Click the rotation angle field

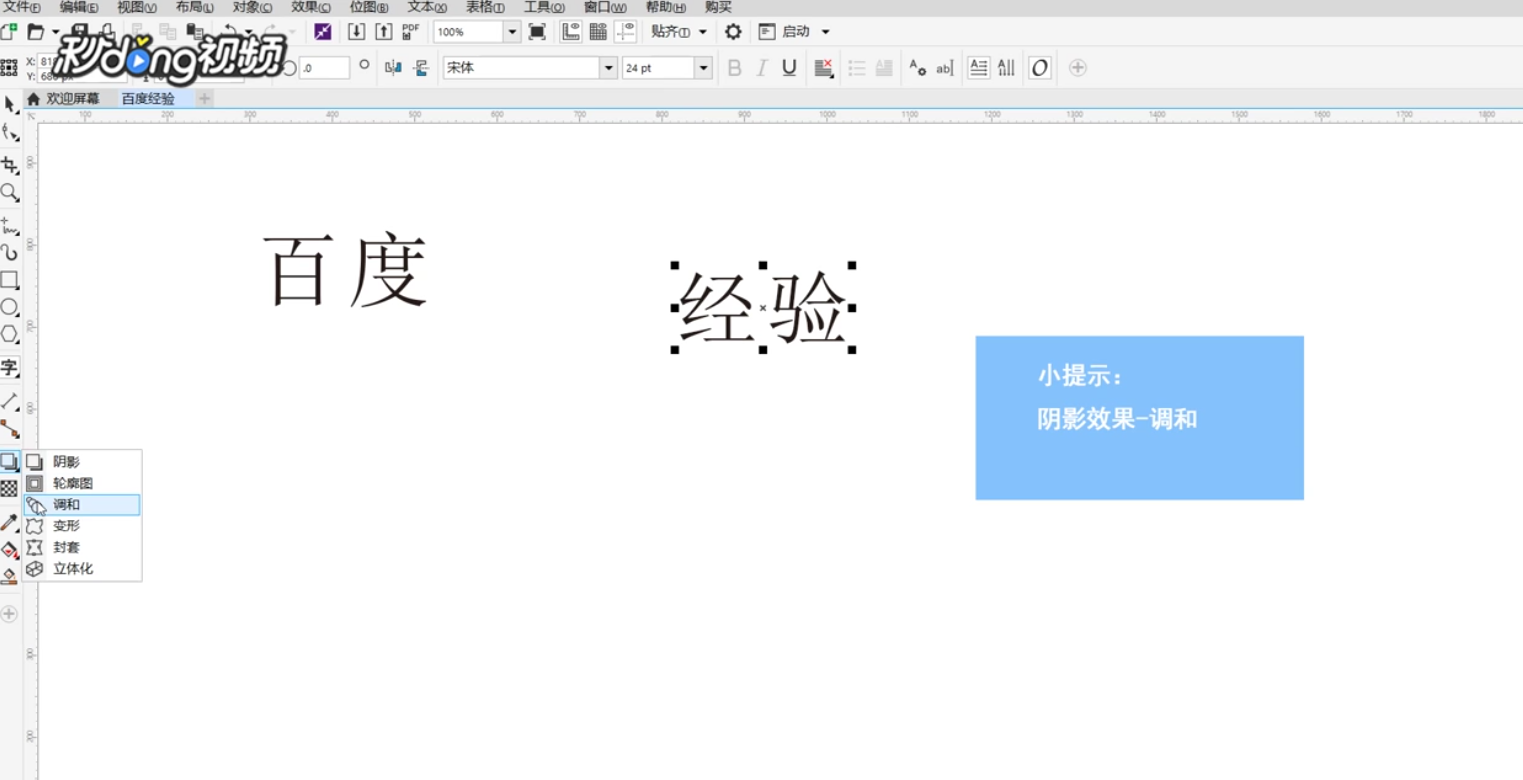[324, 68]
